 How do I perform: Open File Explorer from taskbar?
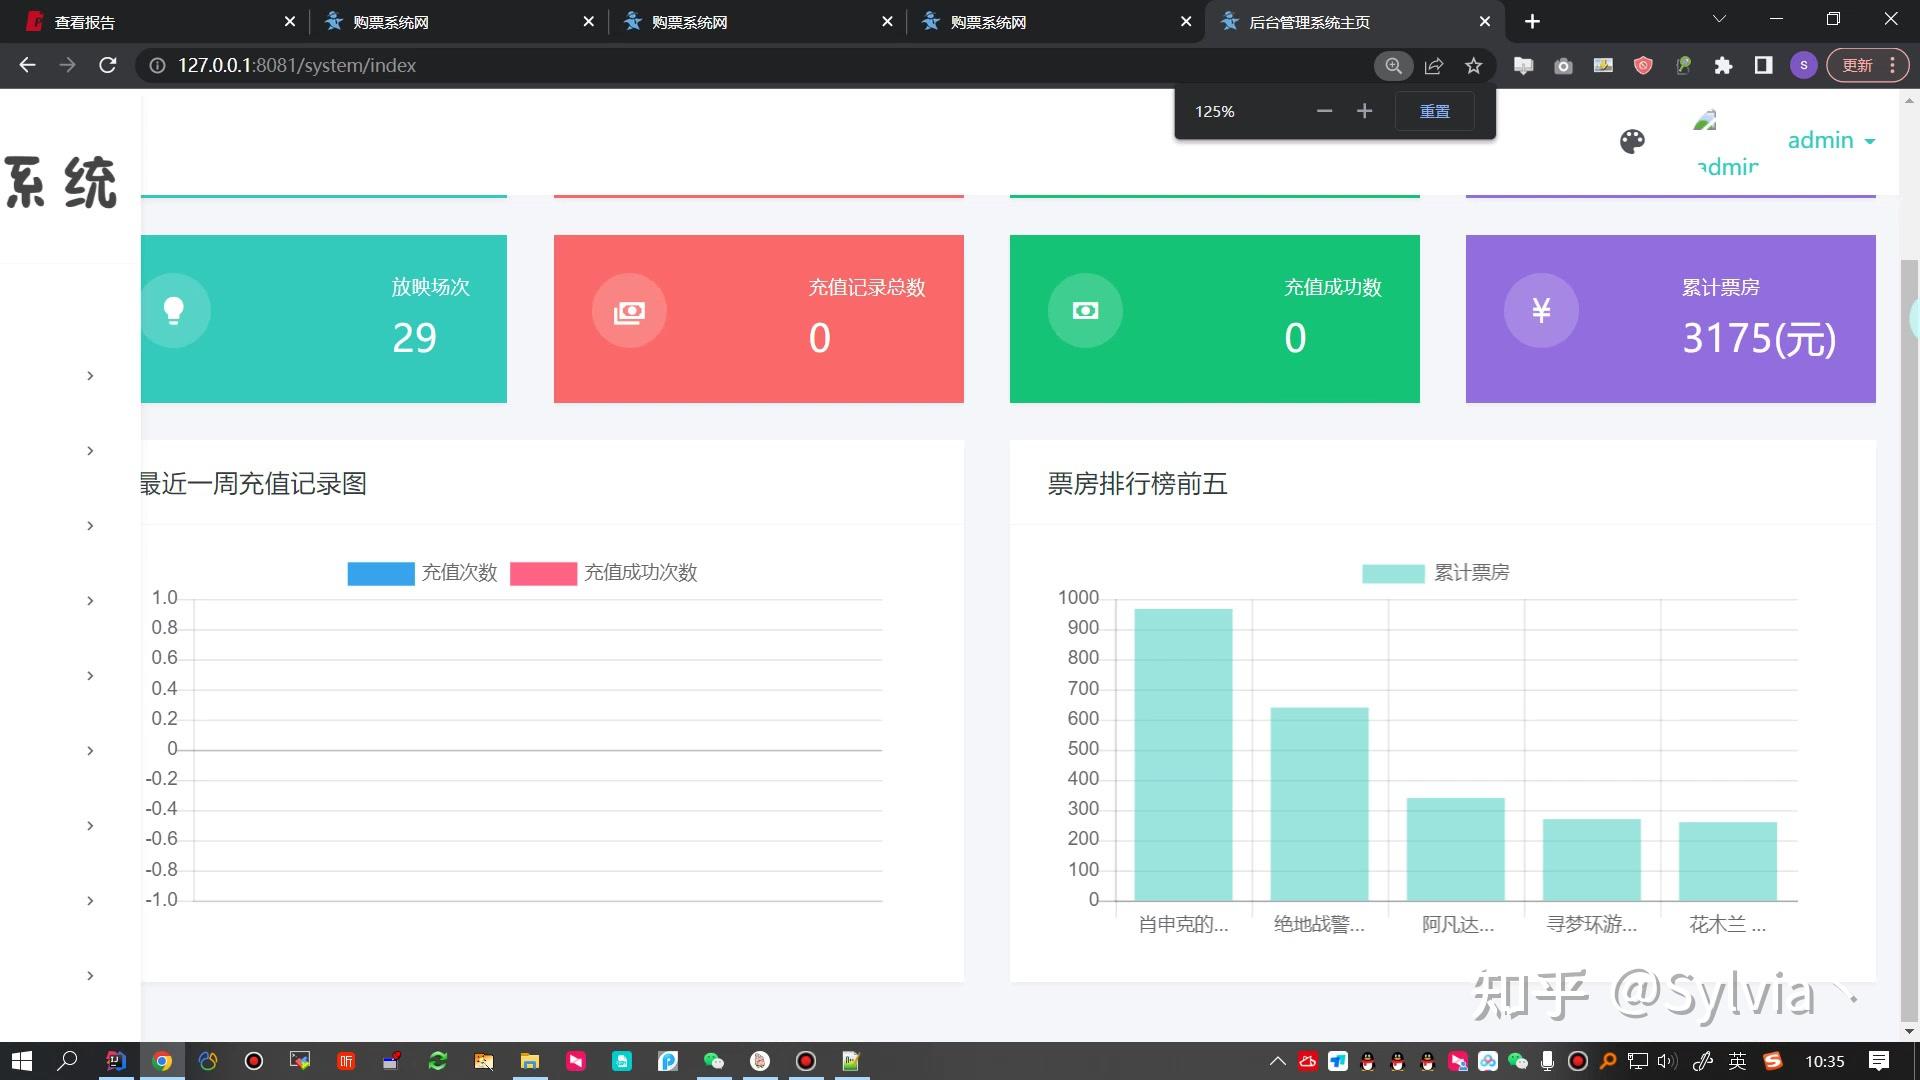coord(530,1061)
